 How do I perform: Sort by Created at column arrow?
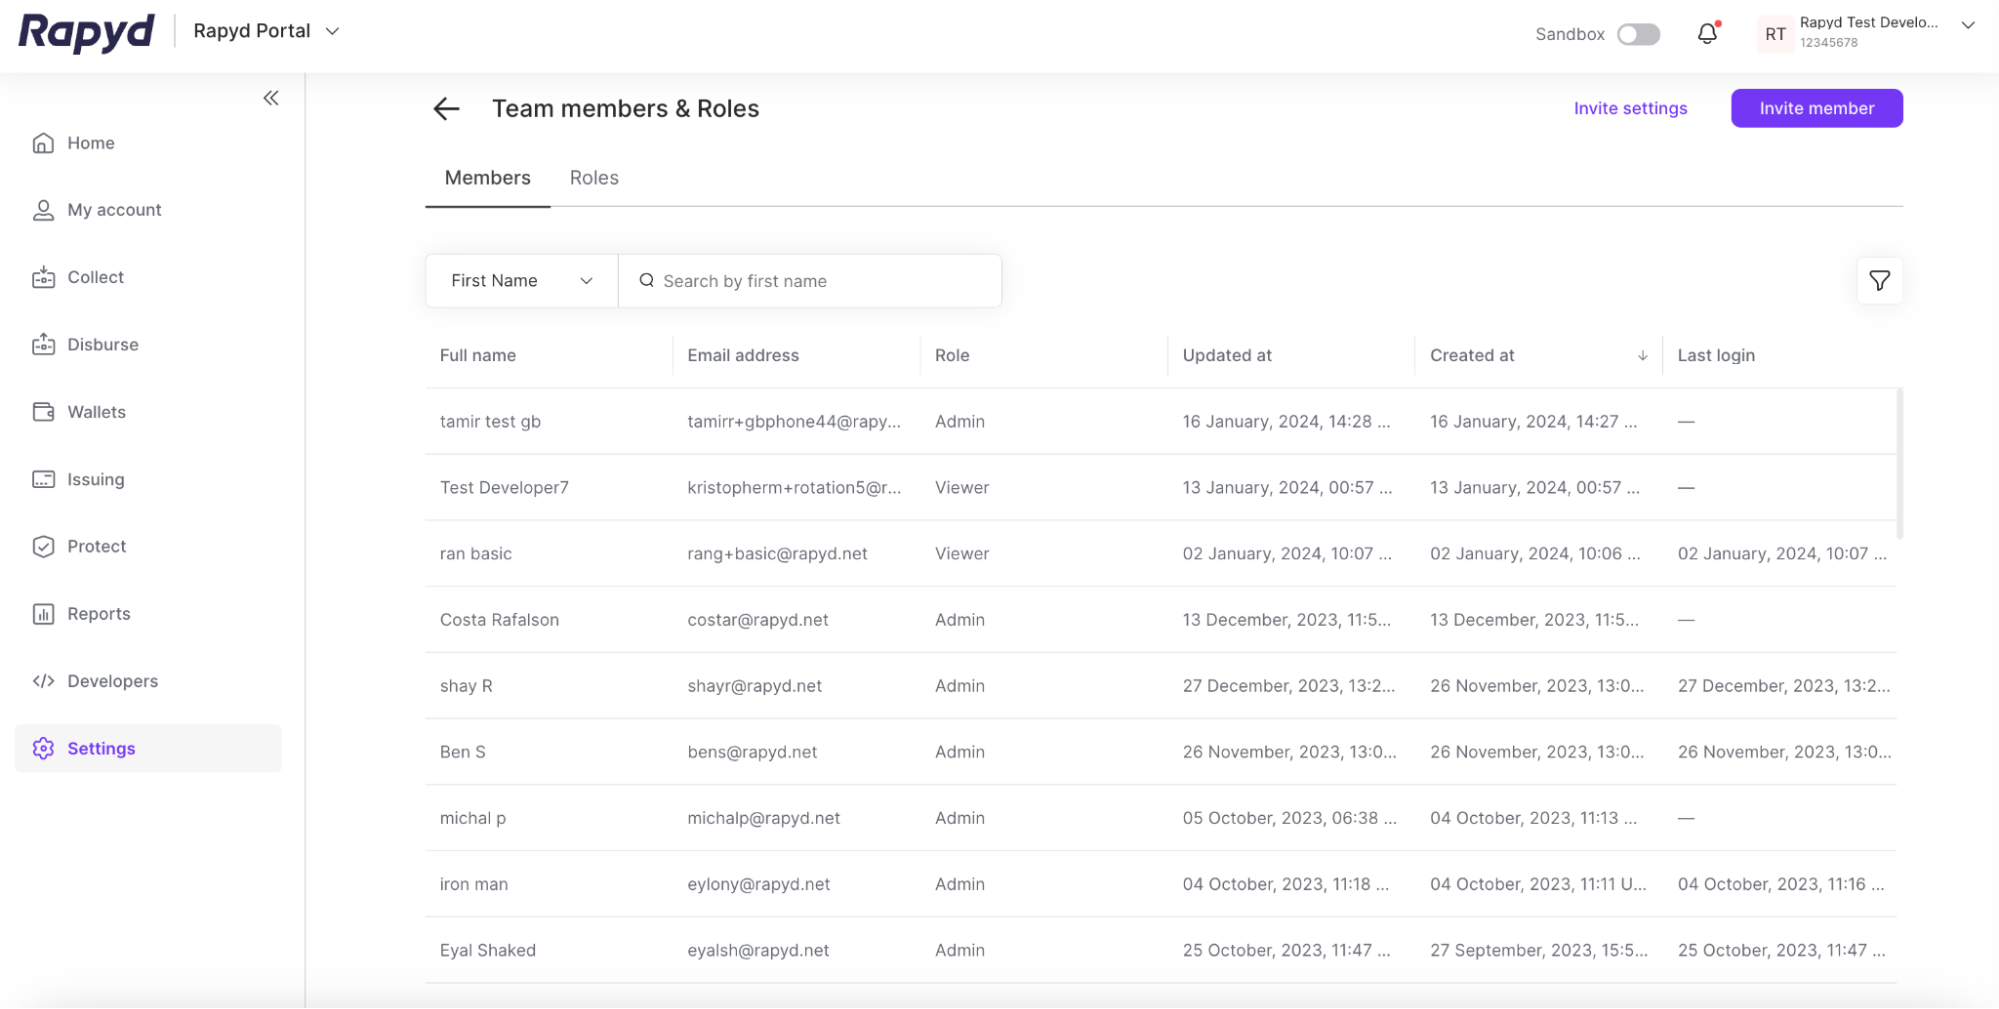1642,356
